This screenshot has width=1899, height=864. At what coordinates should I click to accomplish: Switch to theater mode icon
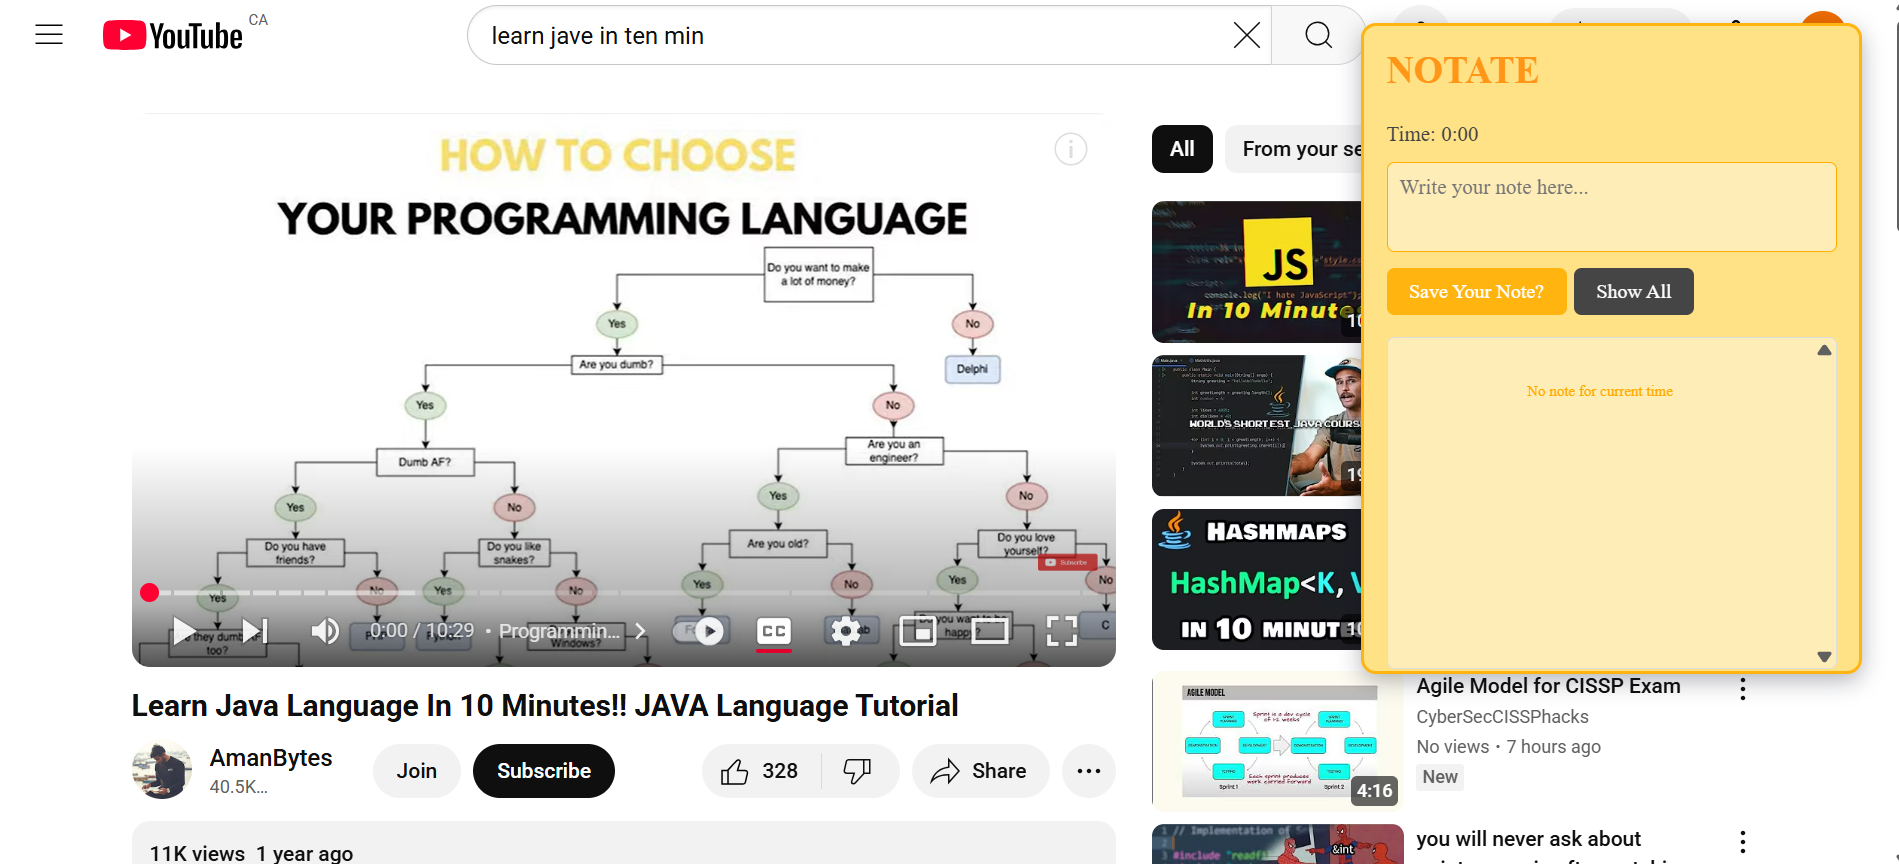(989, 631)
